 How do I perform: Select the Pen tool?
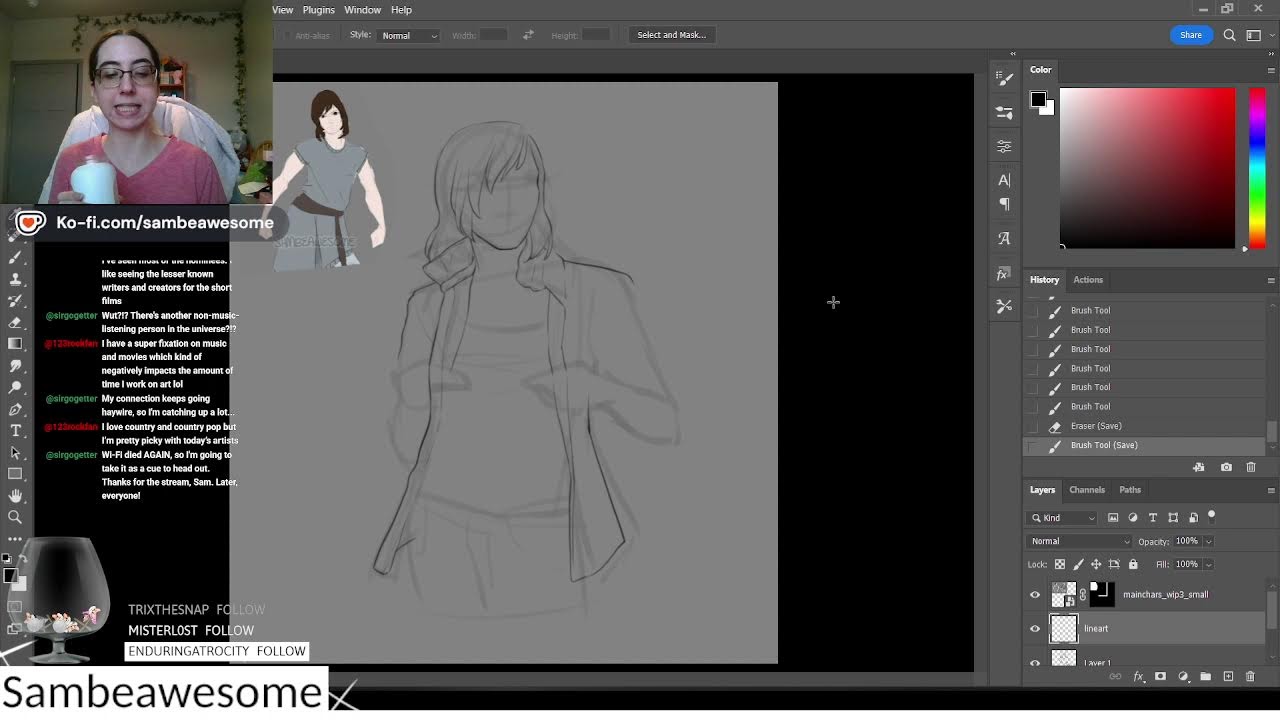coord(15,409)
